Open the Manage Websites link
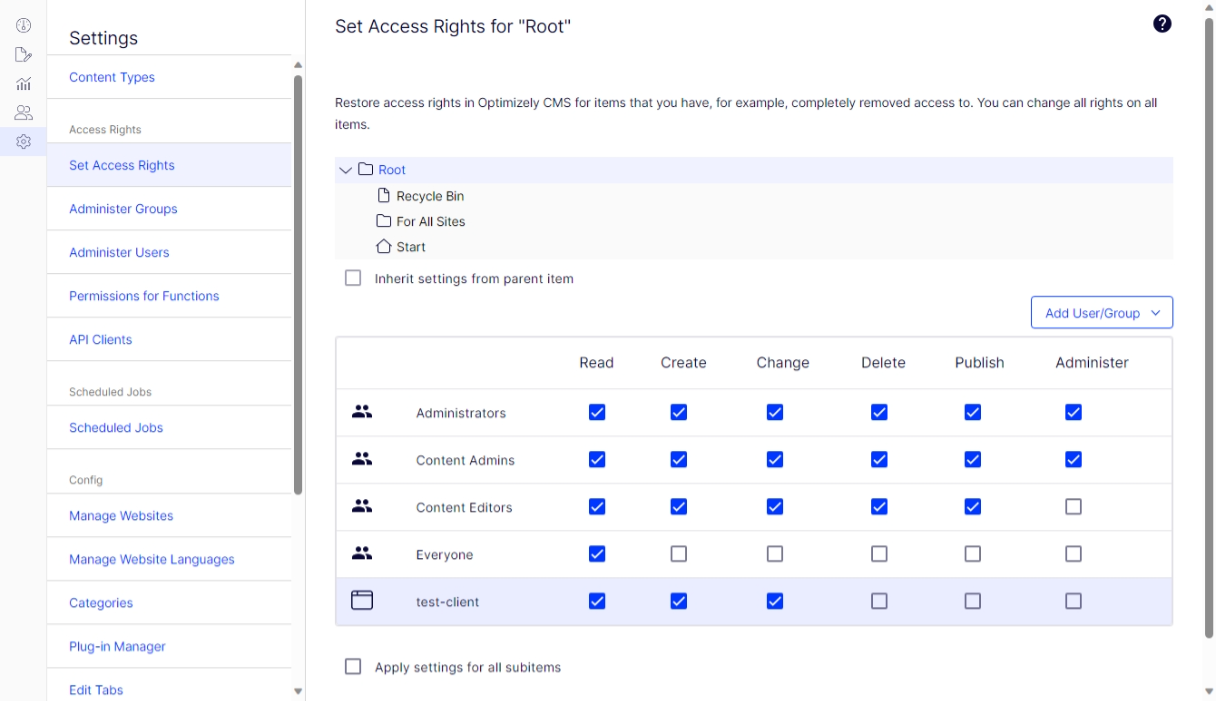This screenshot has height=701, width=1216. click(x=121, y=516)
